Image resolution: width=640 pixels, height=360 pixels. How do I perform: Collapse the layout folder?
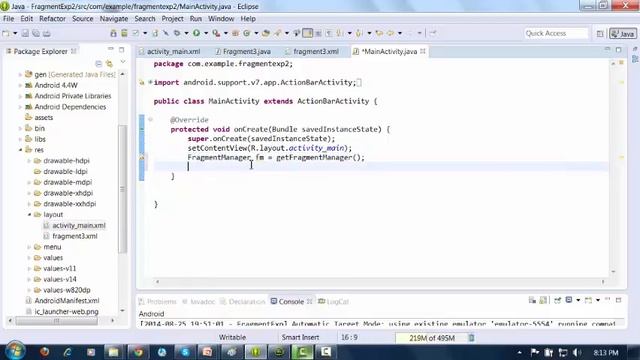[29, 215]
